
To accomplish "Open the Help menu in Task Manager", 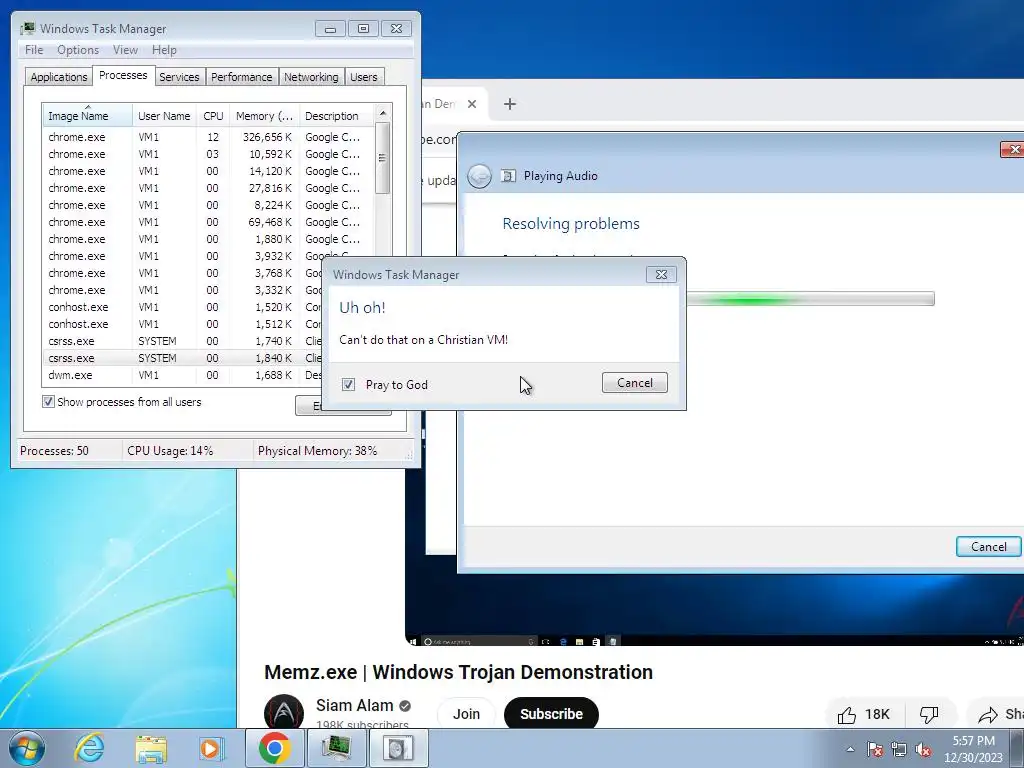I will click(164, 50).
